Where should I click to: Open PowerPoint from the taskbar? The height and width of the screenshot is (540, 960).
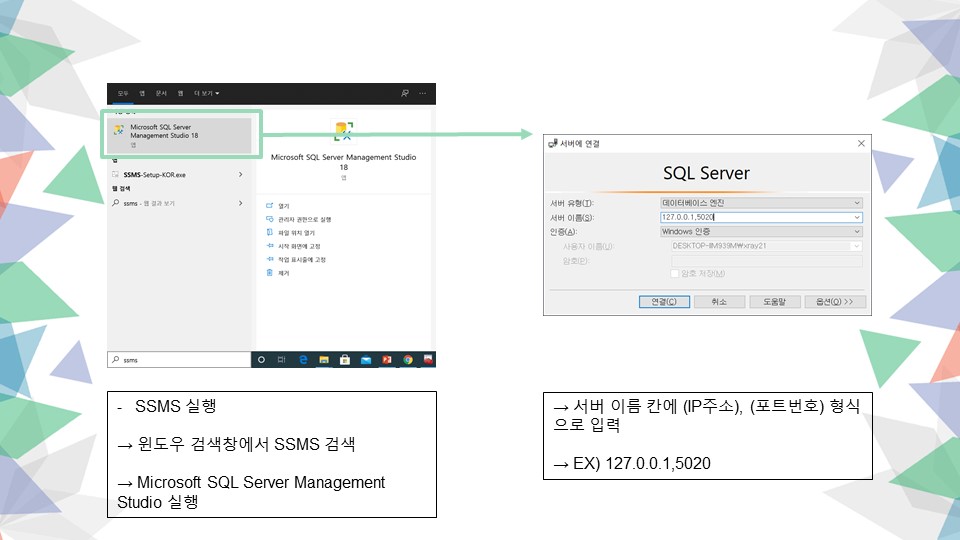(x=387, y=359)
